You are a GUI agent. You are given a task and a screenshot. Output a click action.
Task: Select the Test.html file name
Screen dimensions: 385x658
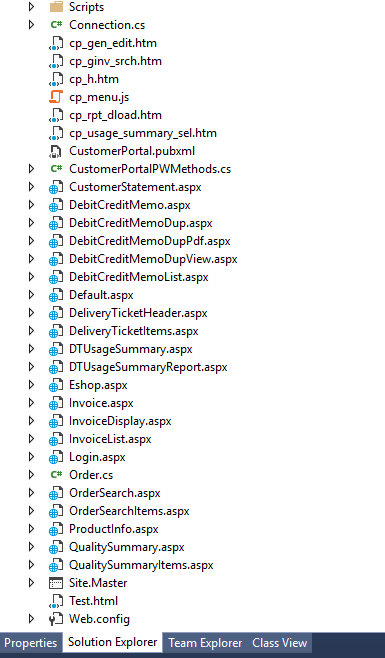pyautogui.click(x=94, y=601)
